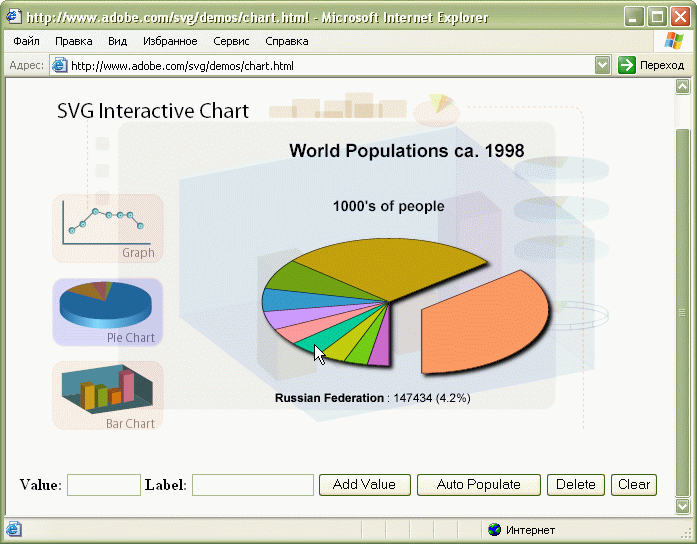697x544 pixels.
Task: Click the World Populations ca. 1998 title
Action: coord(407,151)
